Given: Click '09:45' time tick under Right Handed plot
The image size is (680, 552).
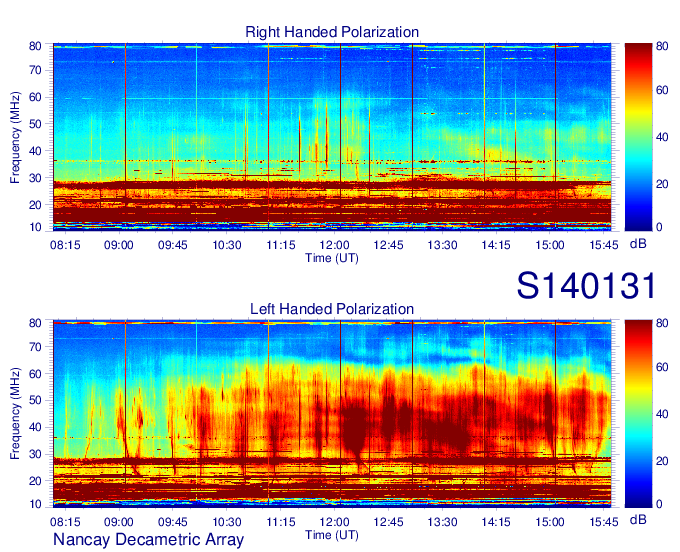Looking at the screenshot, I should point(173,245).
